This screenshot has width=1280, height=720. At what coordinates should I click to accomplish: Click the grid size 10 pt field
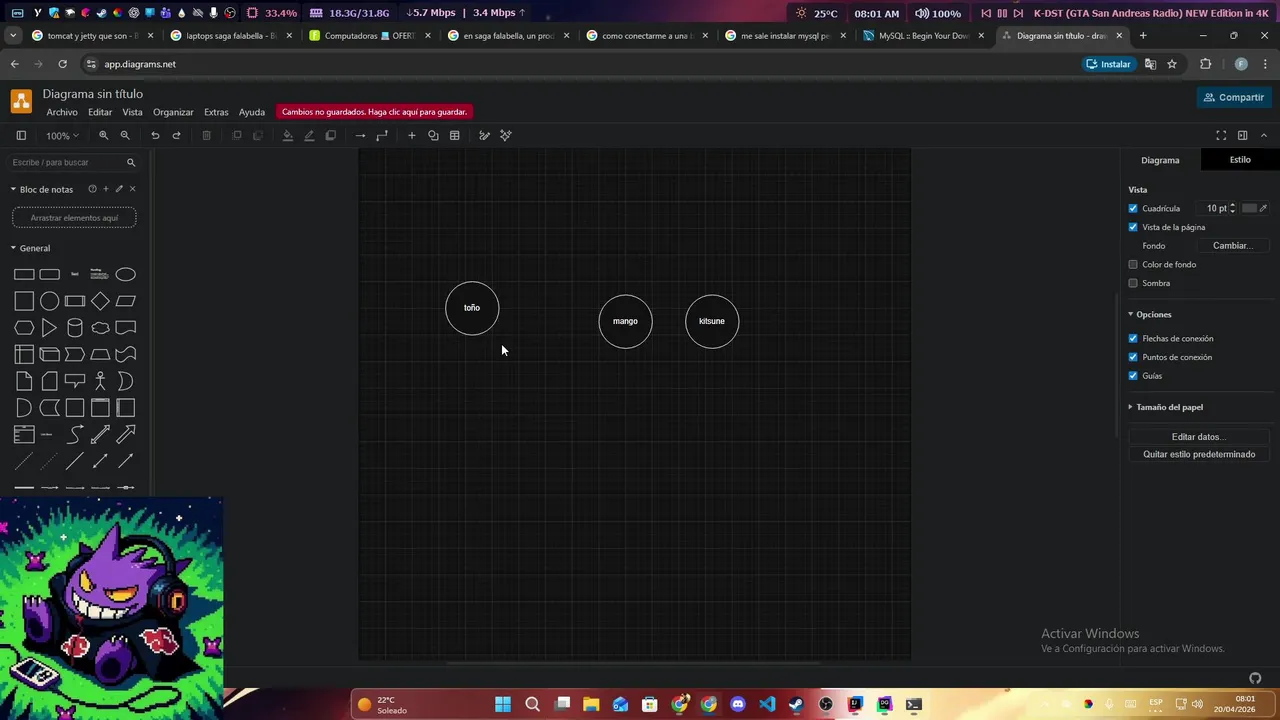tap(1214, 208)
